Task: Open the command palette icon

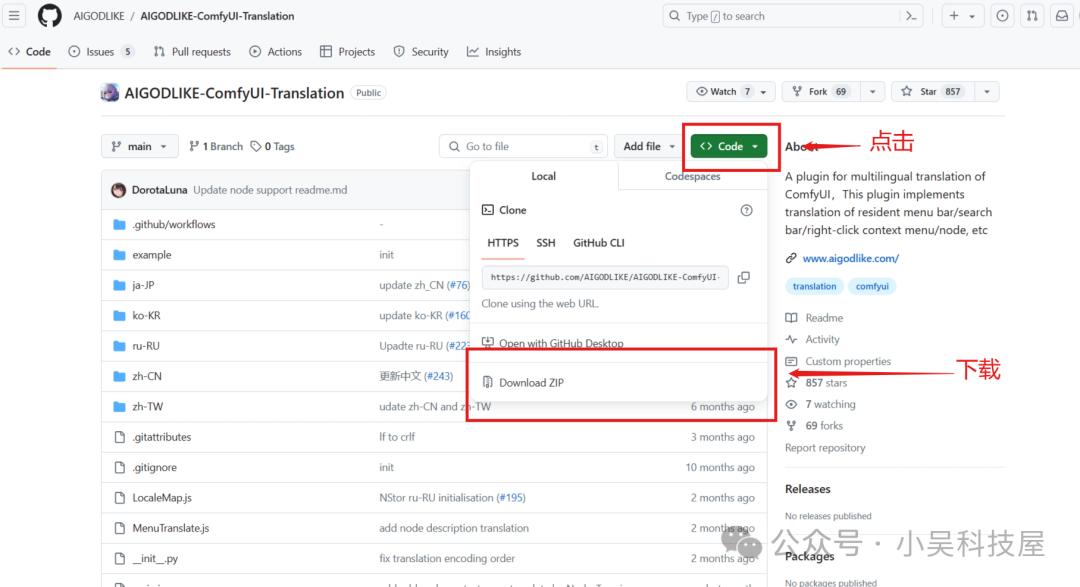Action: [911, 16]
